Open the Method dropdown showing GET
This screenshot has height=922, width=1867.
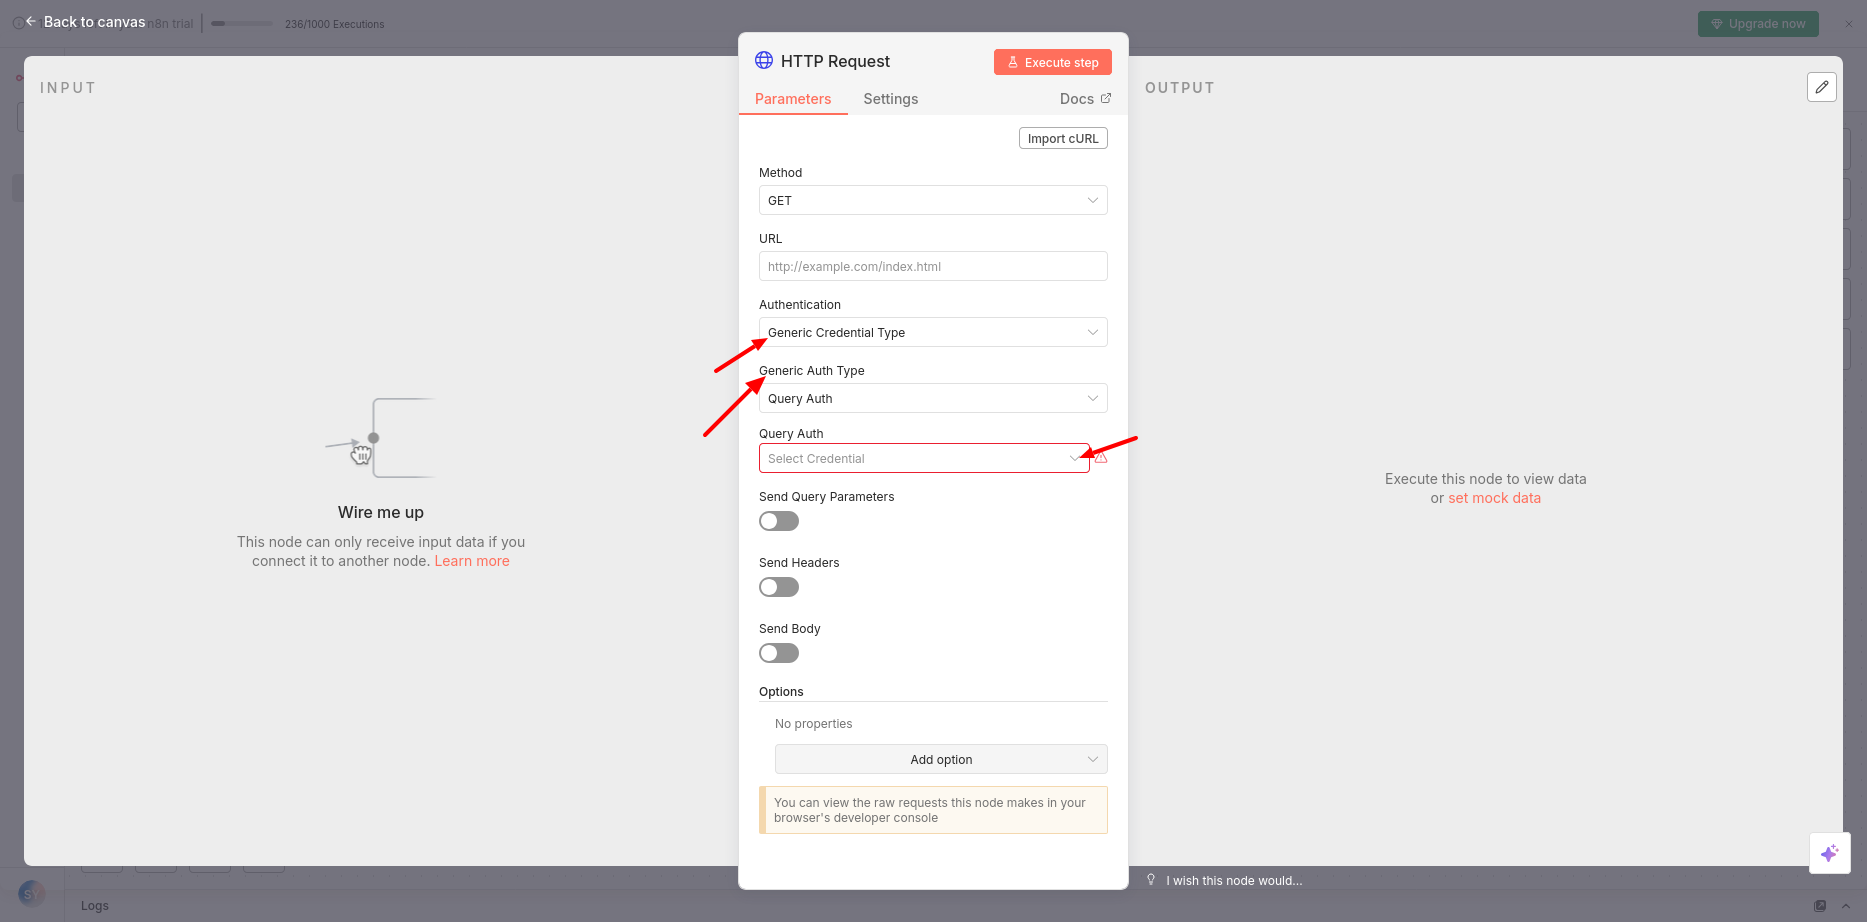click(x=933, y=200)
